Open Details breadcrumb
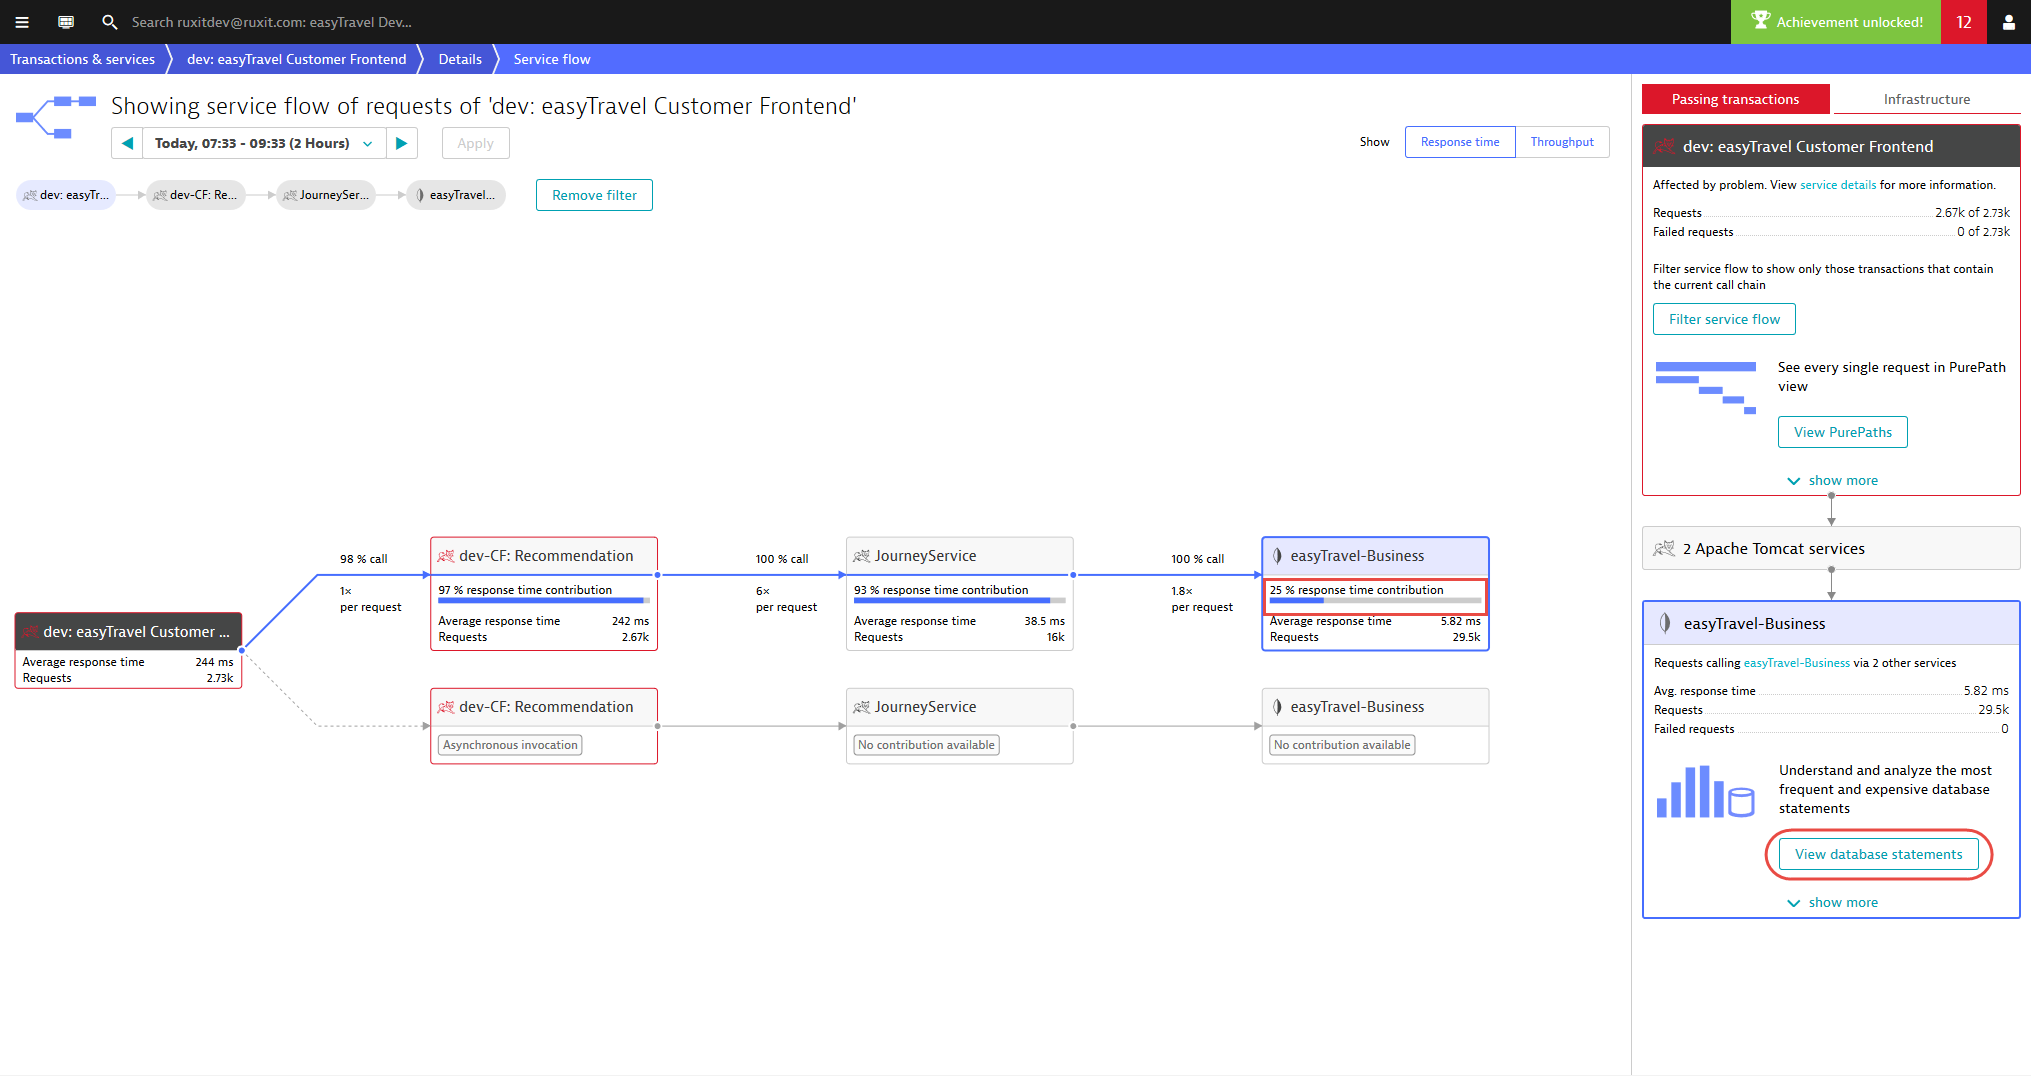This screenshot has height=1076, width=2031. (460, 59)
